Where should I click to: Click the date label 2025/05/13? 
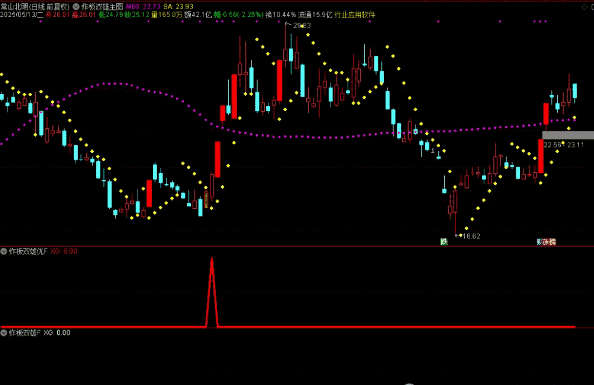pyautogui.click(x=19, y=15)
